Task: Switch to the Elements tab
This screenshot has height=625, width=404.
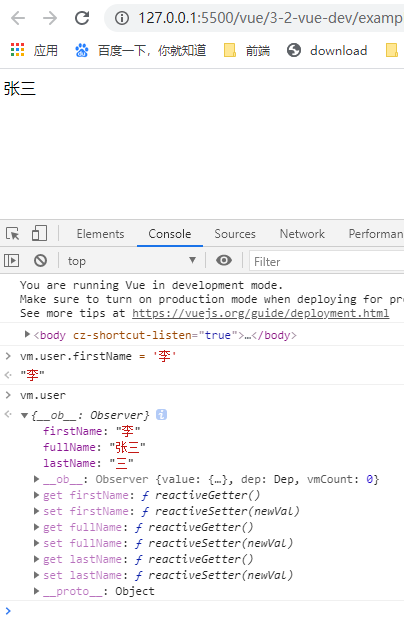Action: [x=100, y=234]
